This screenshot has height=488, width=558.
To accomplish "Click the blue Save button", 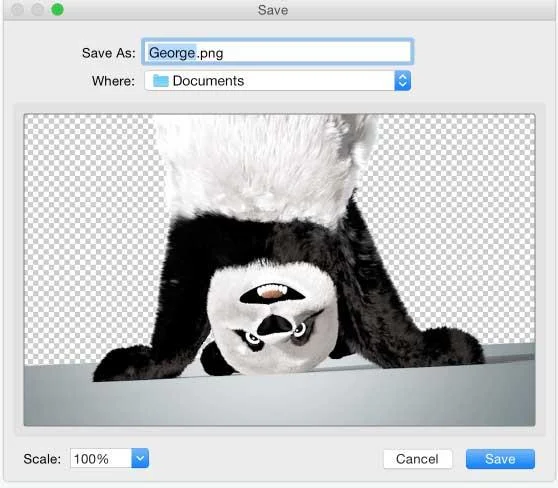I will [x=500, y=459].
